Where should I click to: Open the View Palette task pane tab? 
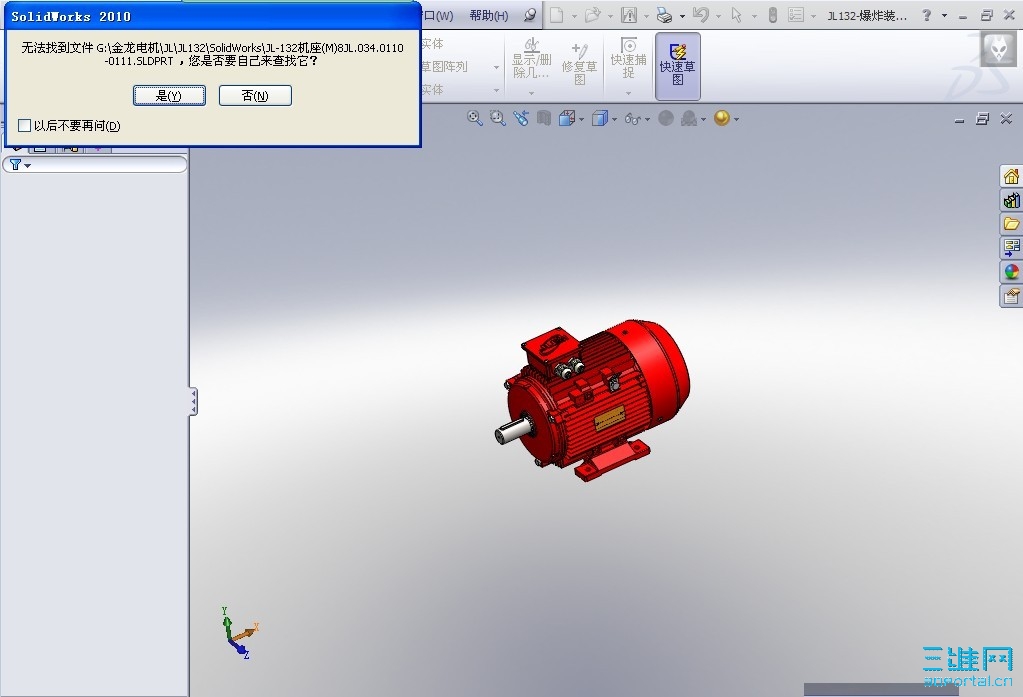point(1011,248)
